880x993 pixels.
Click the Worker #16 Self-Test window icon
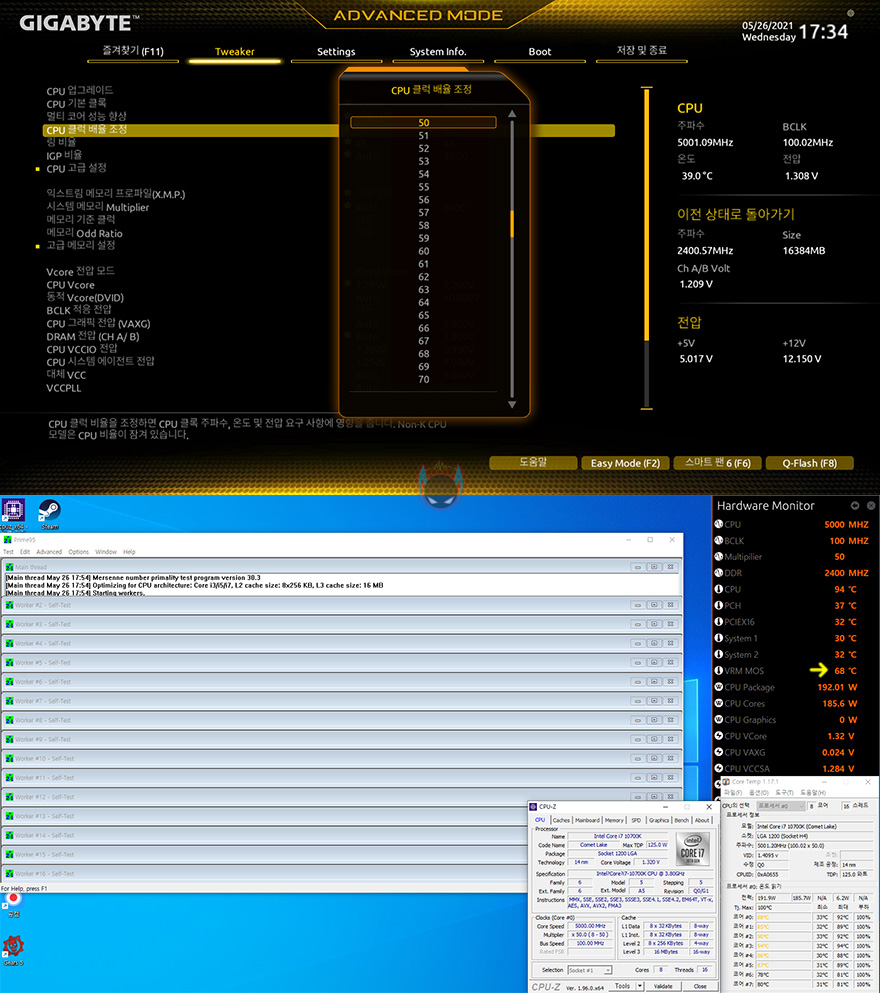(9, 873)
